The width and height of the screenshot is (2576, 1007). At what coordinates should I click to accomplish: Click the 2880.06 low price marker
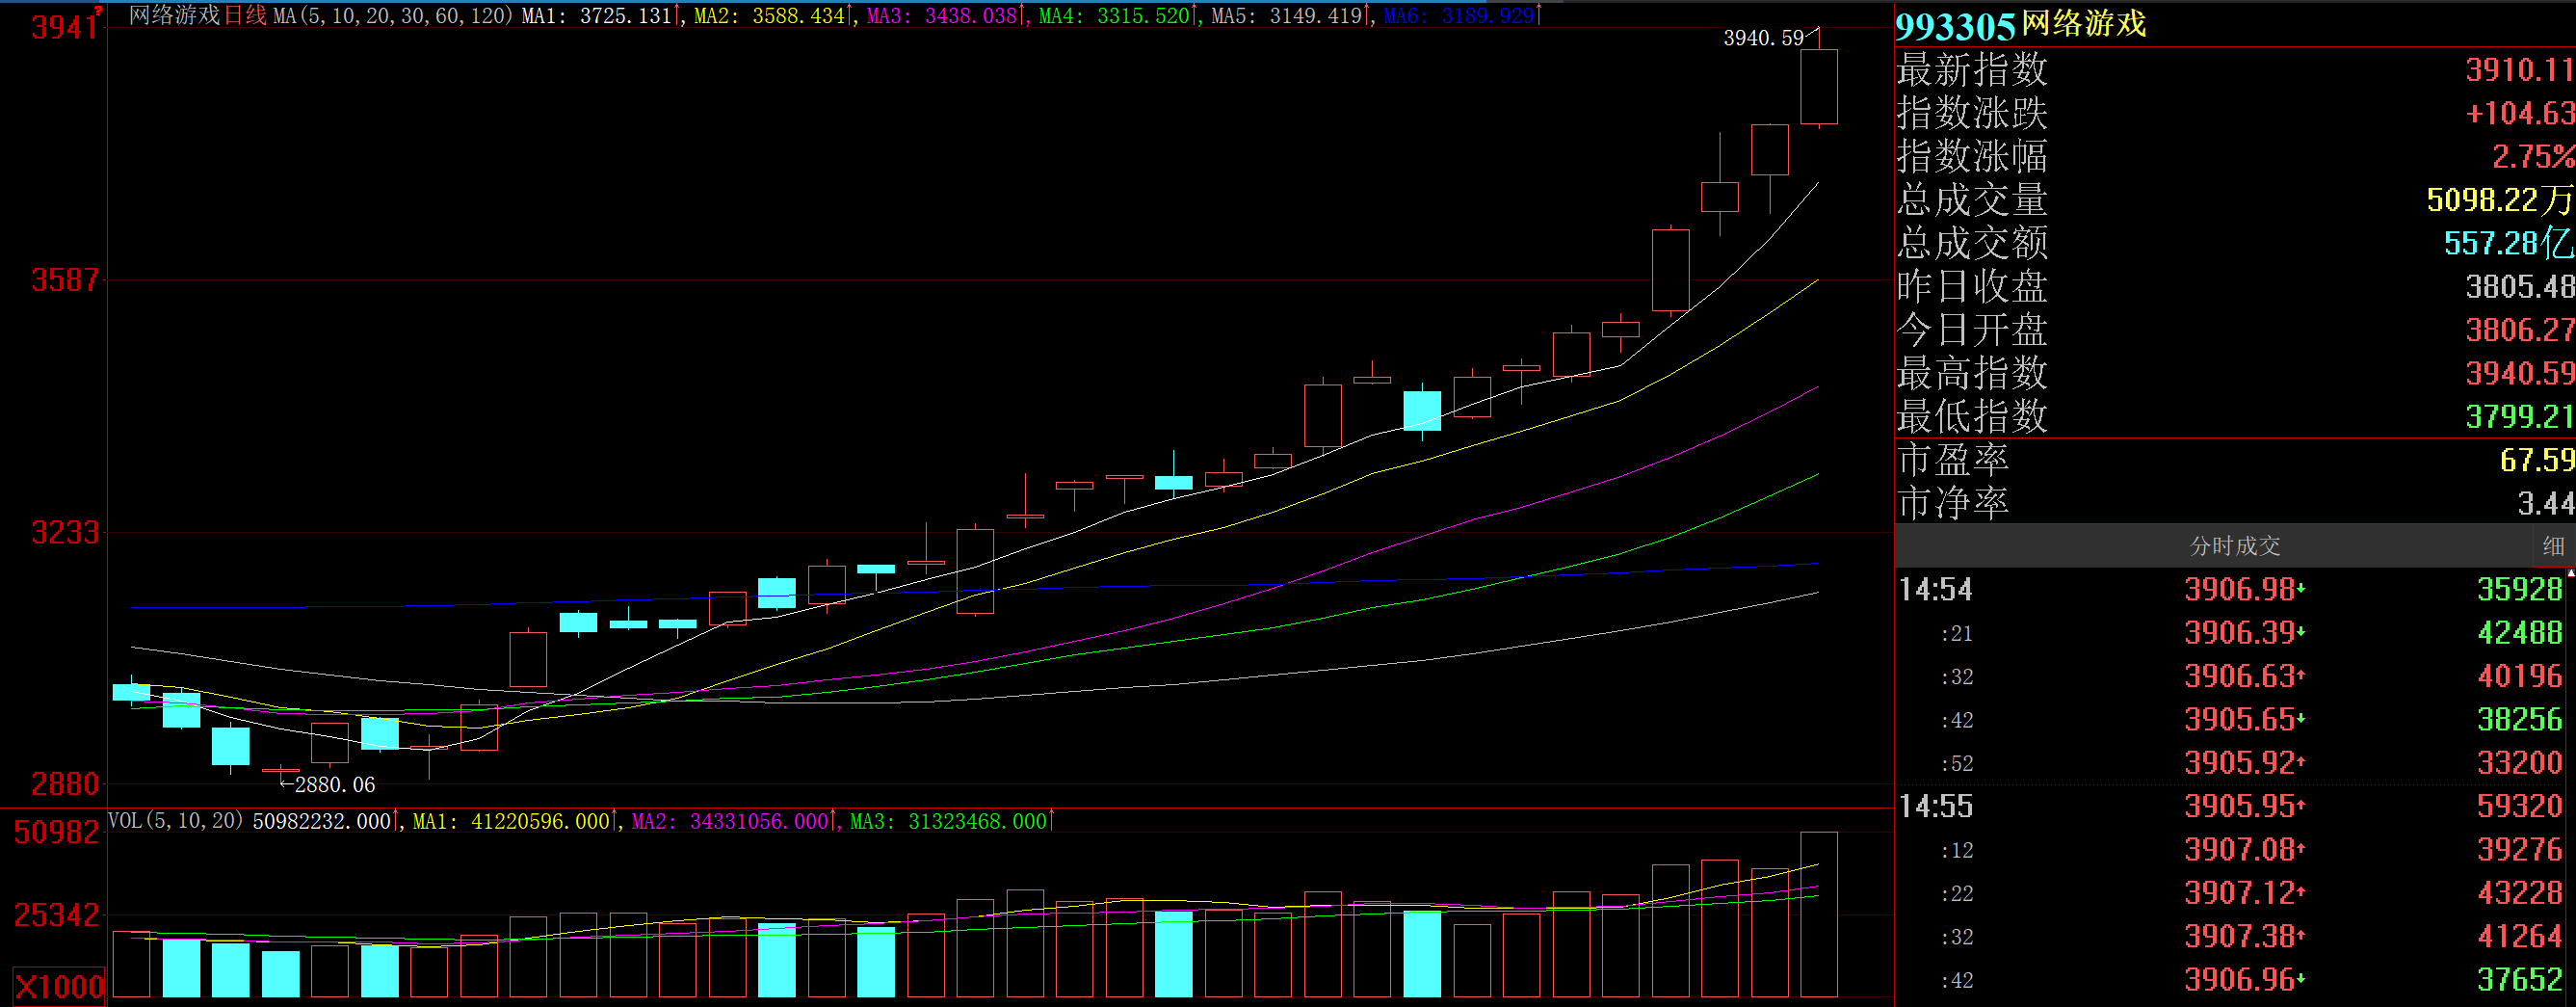[x=334, y=785]
